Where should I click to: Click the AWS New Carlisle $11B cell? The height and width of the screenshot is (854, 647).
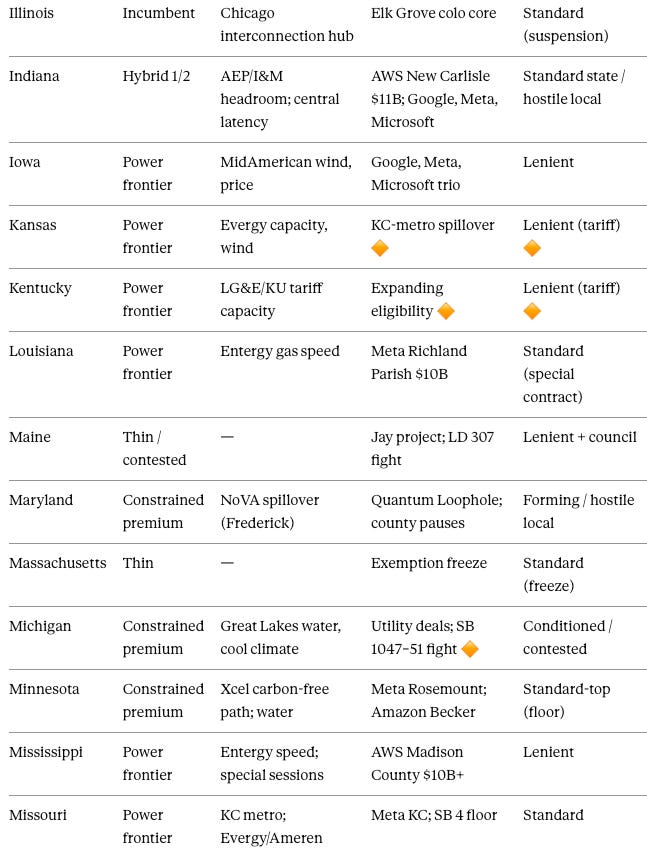(x=434, y=99)
